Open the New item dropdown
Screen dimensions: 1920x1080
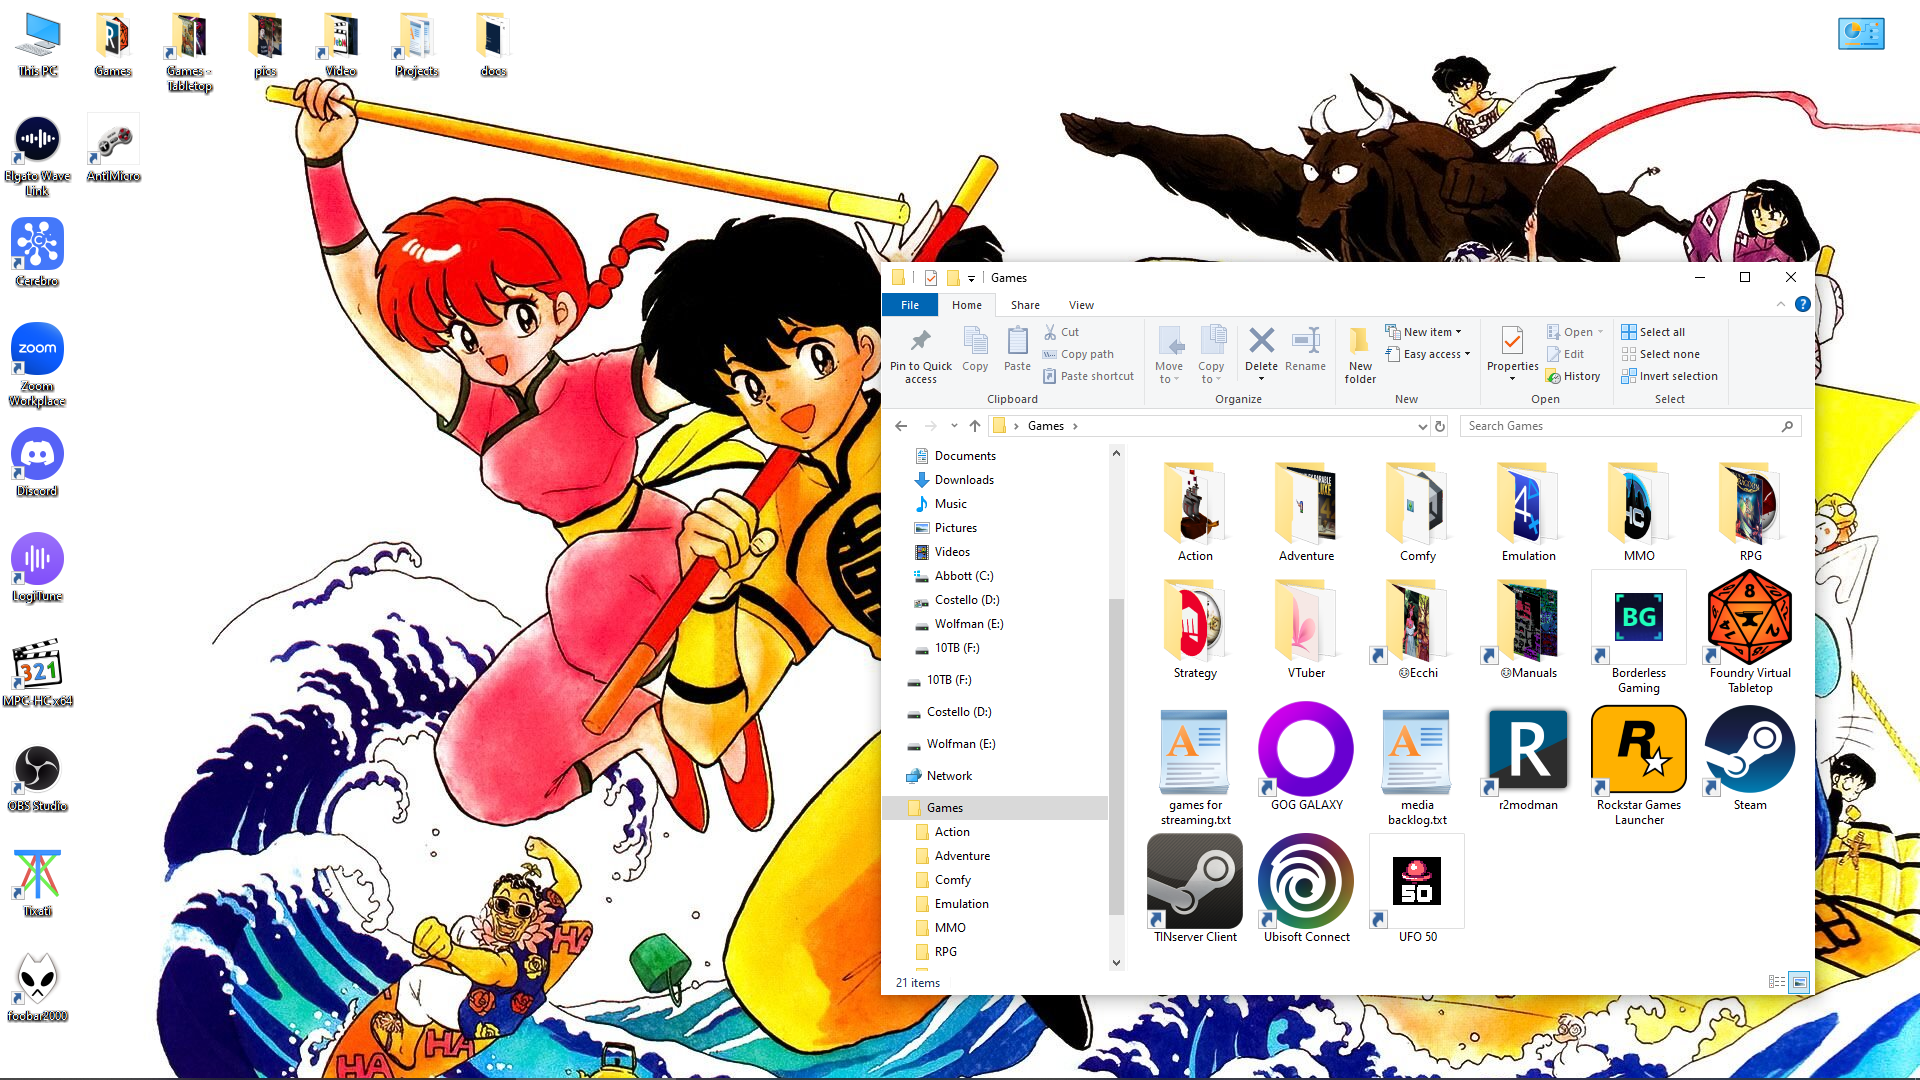(1423, 332)
